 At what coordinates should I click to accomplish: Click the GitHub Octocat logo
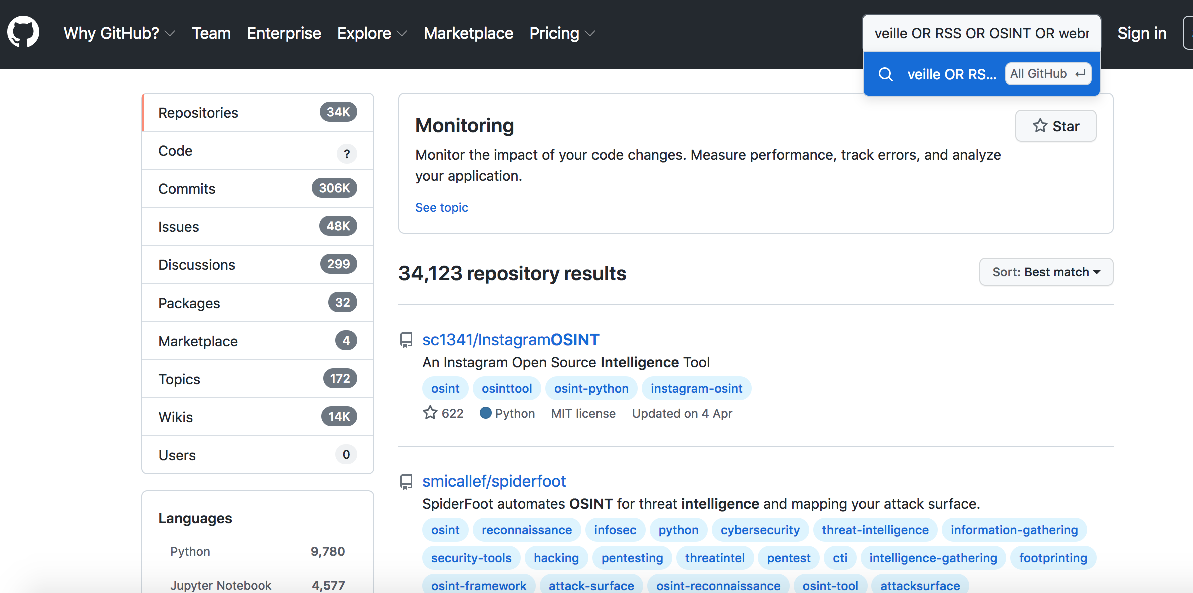point(23,33)
